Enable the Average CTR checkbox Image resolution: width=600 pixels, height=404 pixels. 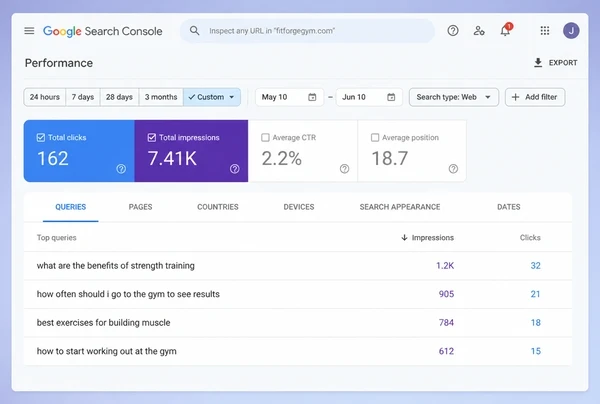click(x=265, y=137)
